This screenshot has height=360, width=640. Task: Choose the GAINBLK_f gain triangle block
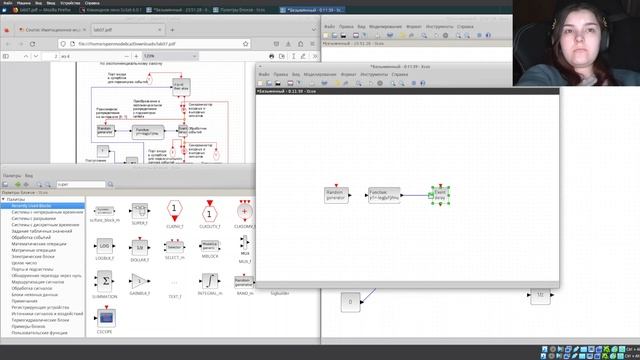point(140,281)
